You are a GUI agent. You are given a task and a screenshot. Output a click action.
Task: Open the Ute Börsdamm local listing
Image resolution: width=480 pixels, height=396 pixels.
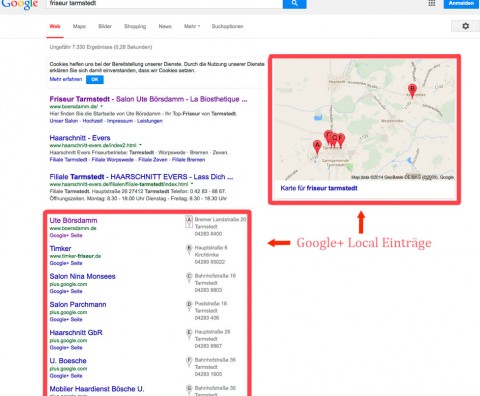[x=73, y=220]
